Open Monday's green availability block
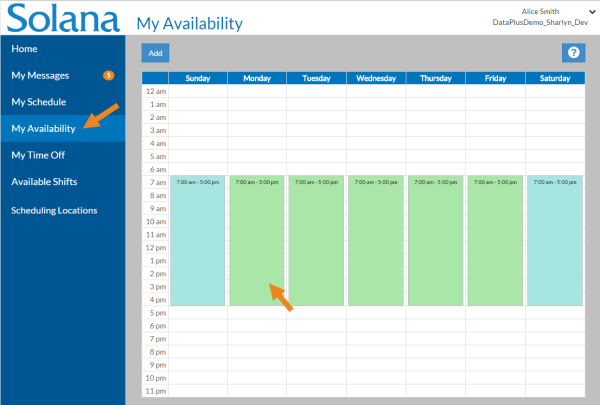600x405 pixels. pyautogui.click(x=257, y=240)
